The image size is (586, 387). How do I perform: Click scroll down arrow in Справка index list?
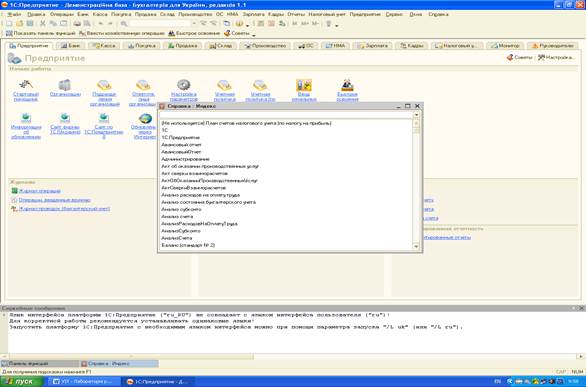(416, 247)
